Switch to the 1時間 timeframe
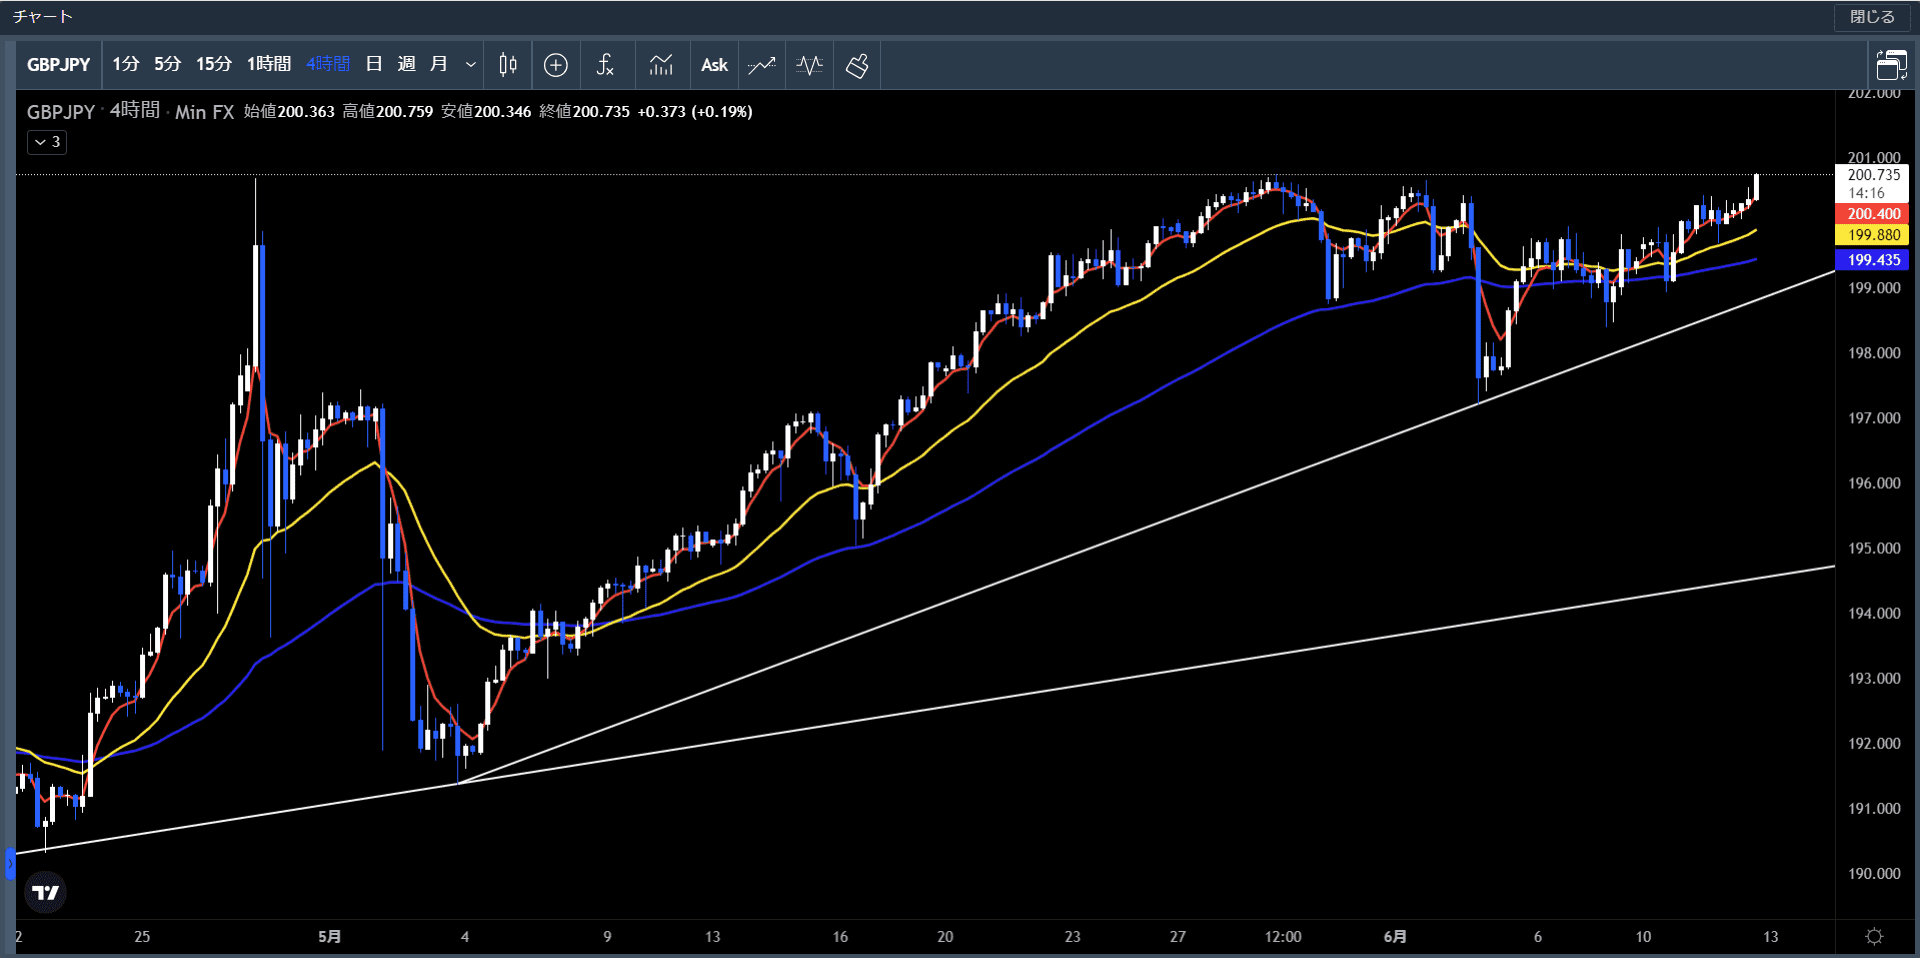The image size is (1920, 958). pyautogui.click(x=269, y=64)
